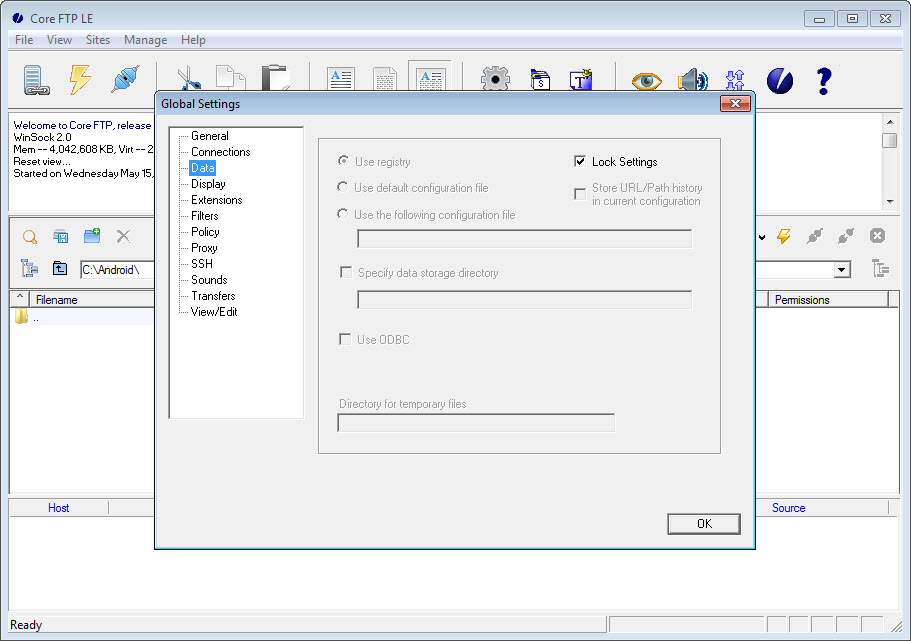This screenshot has width=911, height=641.
Task: Click the log pane scrollbar down arrow
Action: [x=890, y=202]
